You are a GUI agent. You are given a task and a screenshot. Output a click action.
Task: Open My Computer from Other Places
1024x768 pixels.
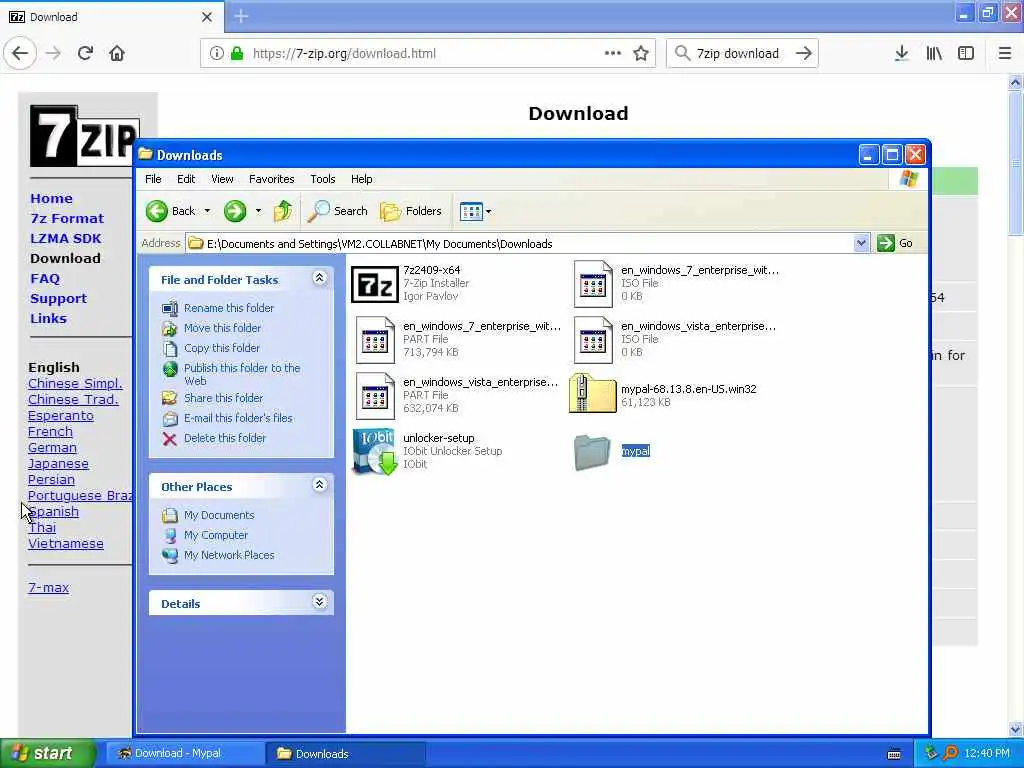tap(216, 535)
